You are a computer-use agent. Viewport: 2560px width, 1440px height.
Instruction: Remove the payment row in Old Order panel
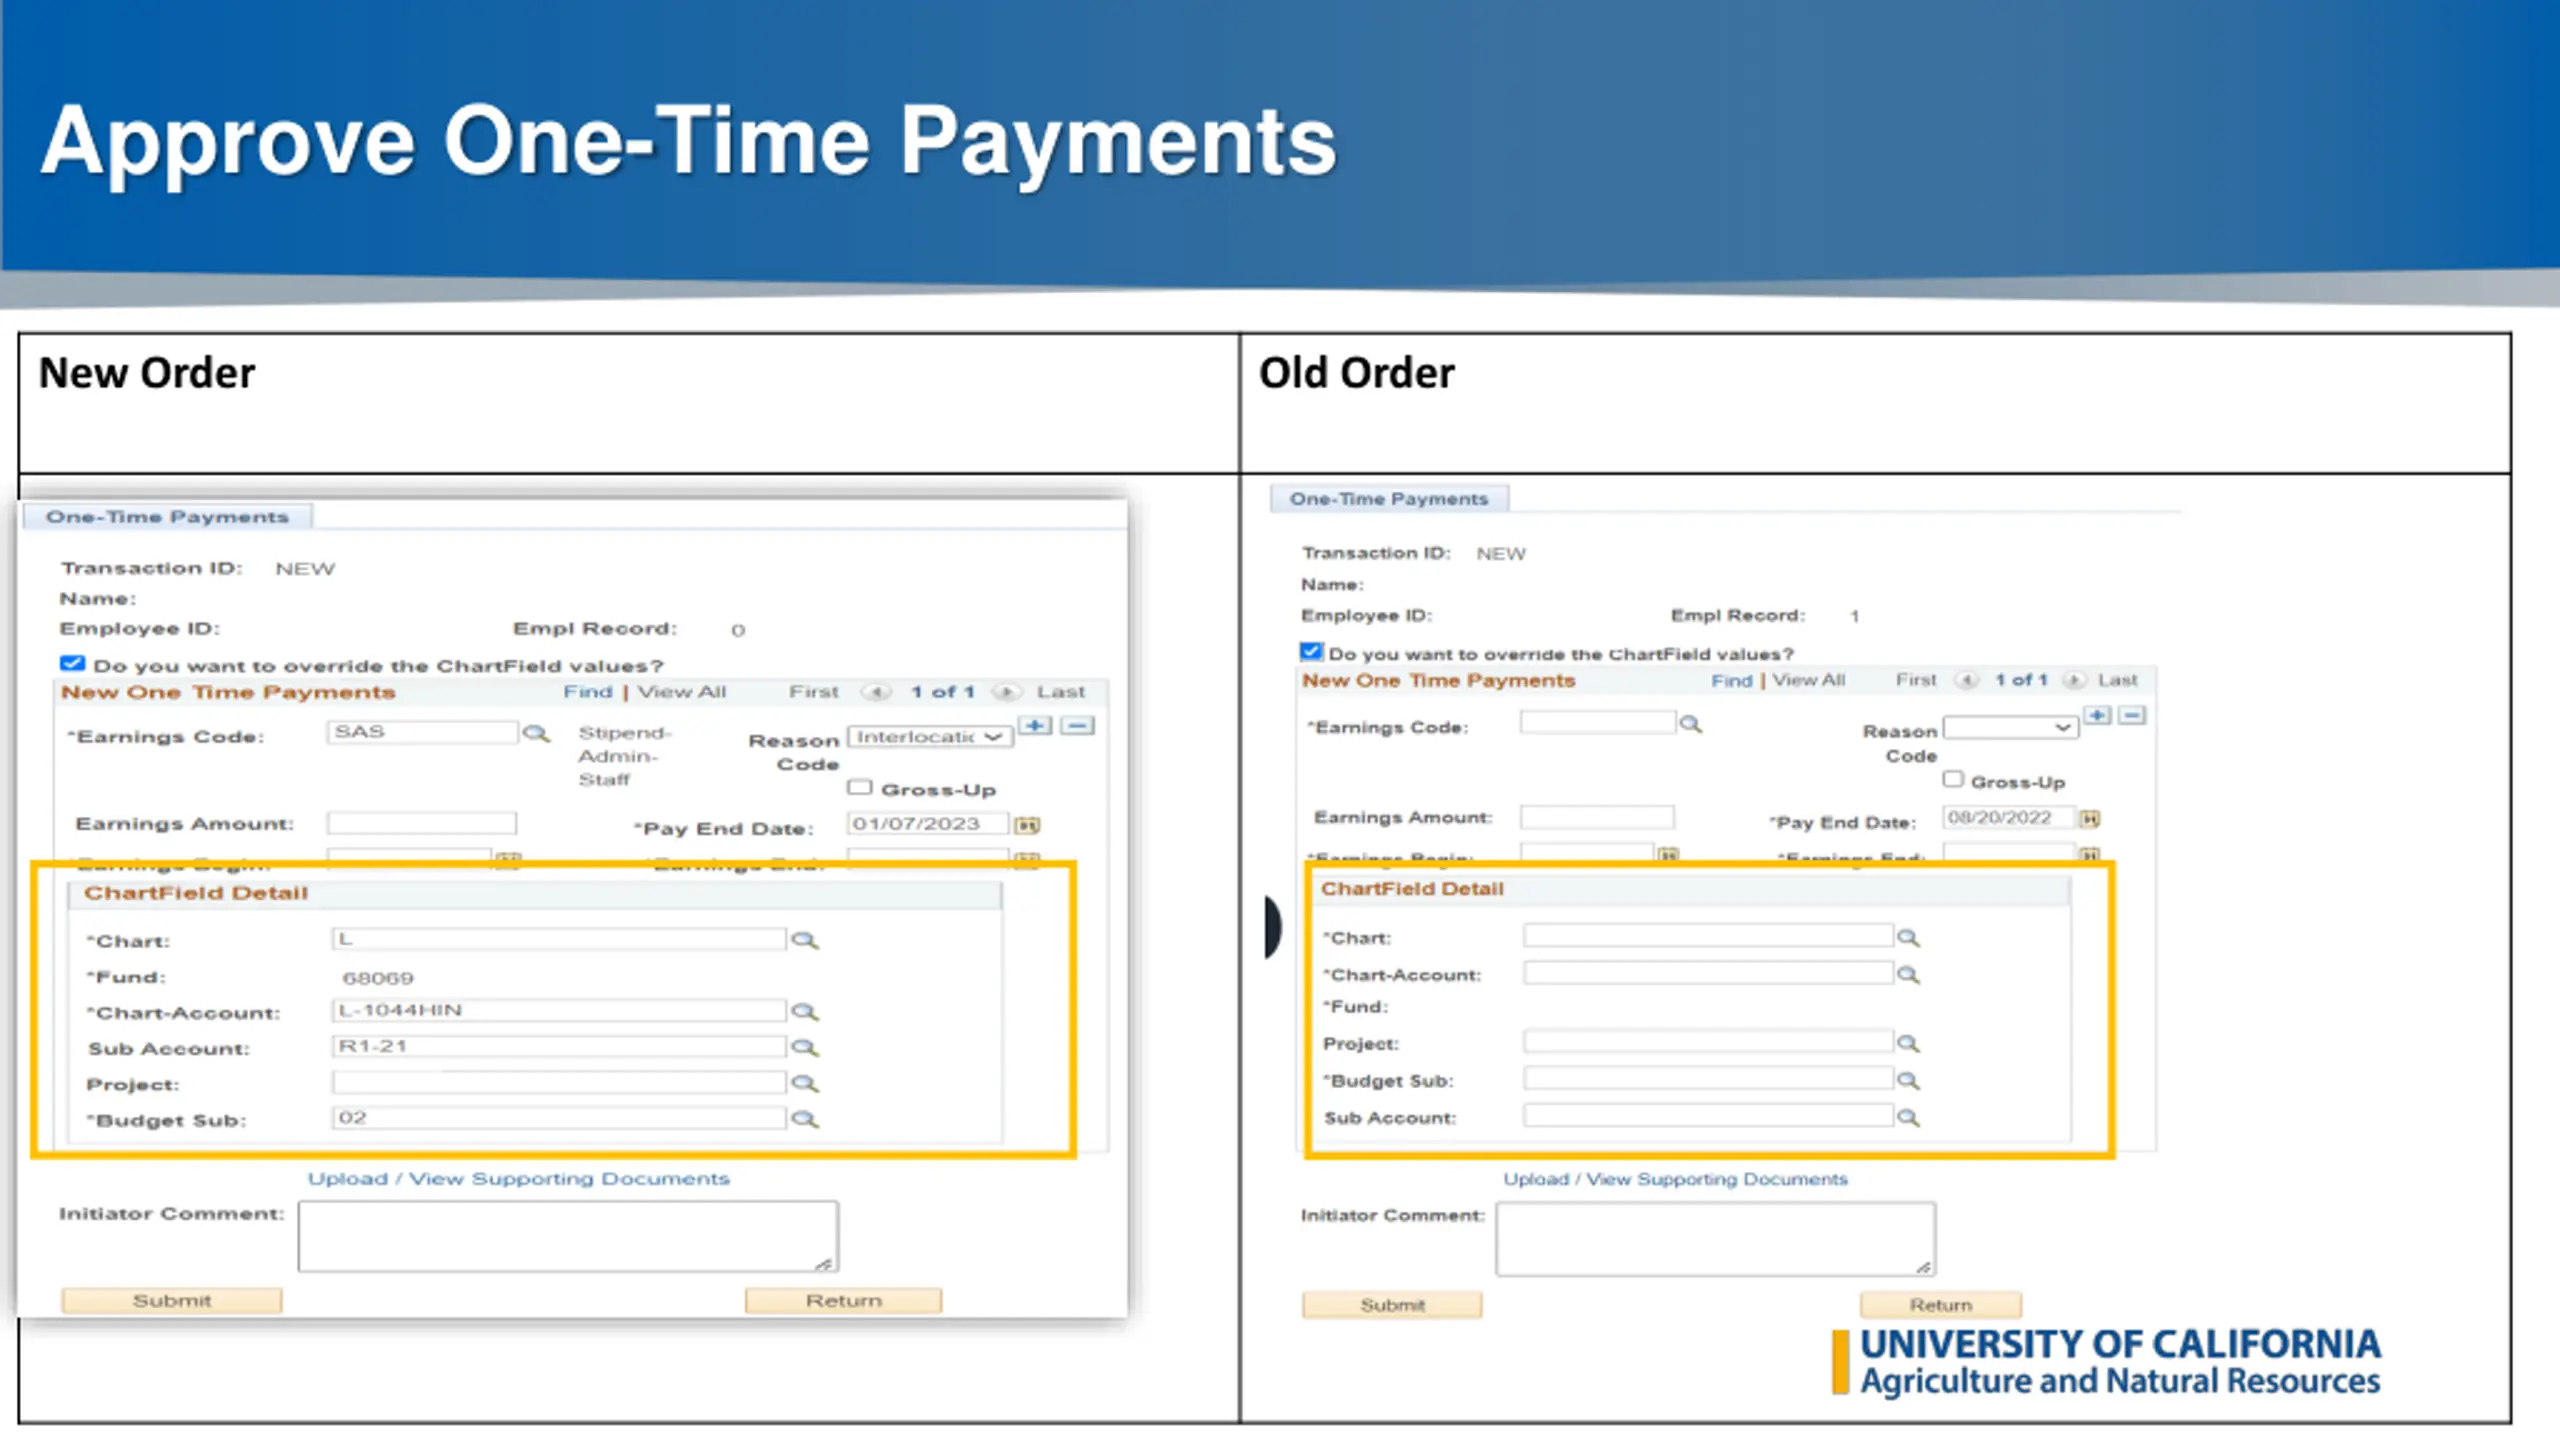(x=2131, y=716)
